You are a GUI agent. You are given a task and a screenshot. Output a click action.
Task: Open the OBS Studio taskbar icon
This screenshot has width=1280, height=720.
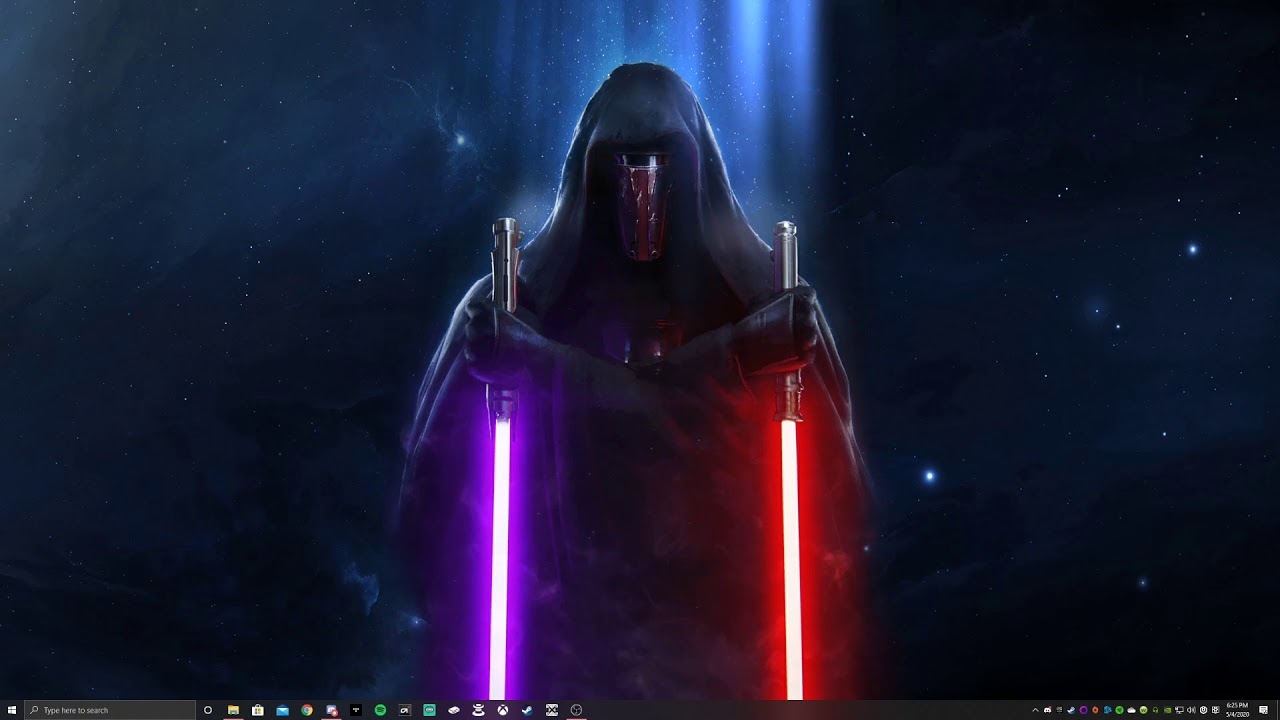click(x=576, y=710)
